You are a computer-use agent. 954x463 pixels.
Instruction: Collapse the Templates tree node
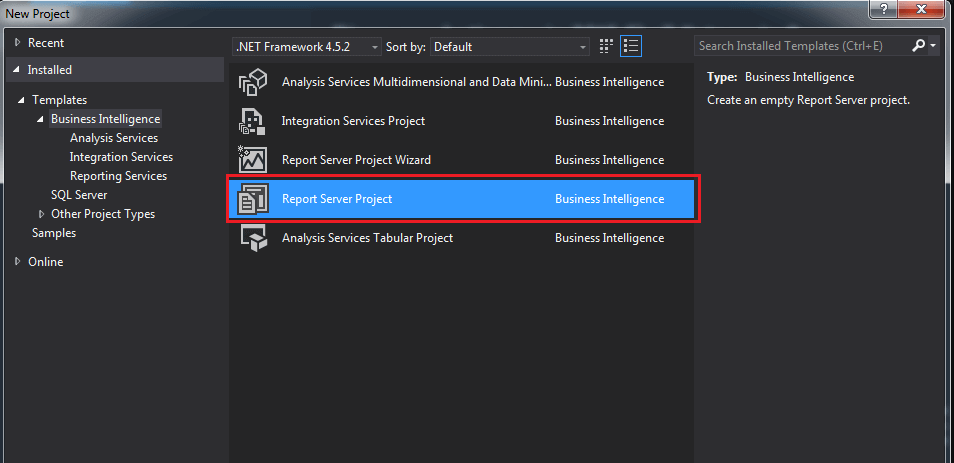(22, 100)
